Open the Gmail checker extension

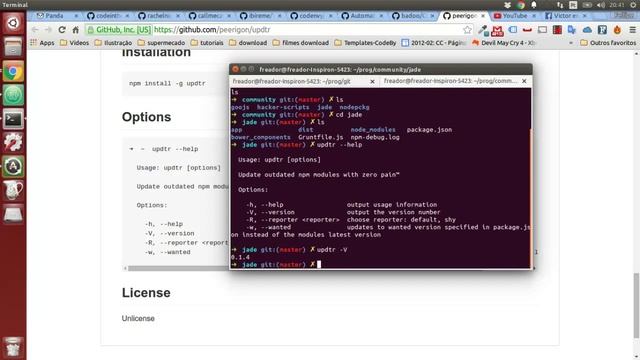497,30
